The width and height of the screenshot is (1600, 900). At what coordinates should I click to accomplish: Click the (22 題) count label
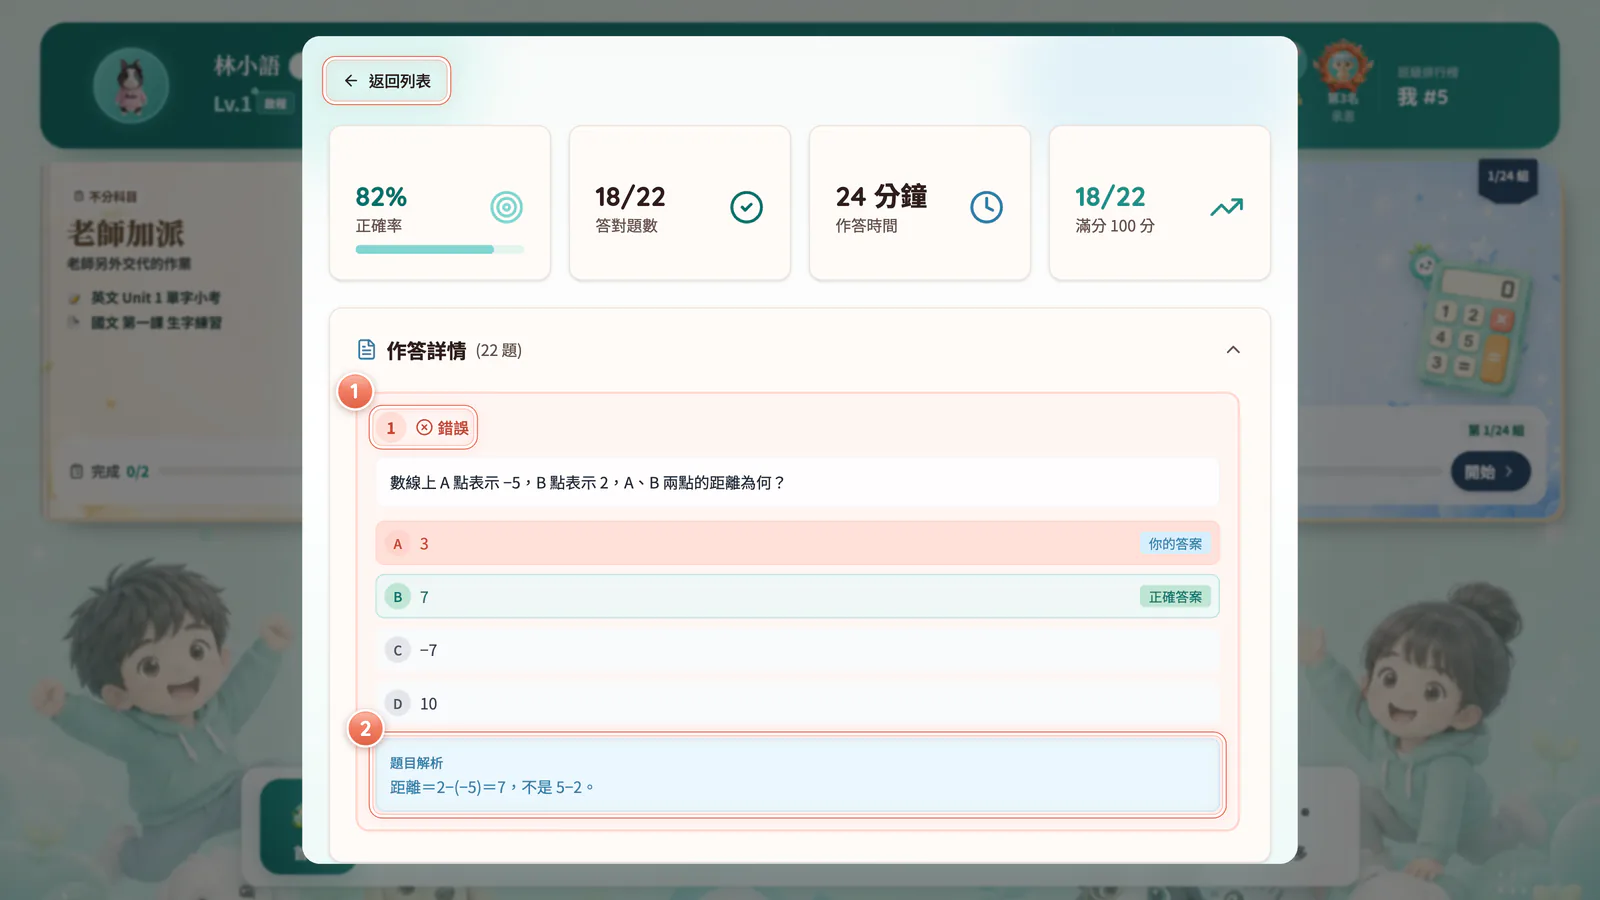point(499,351)
